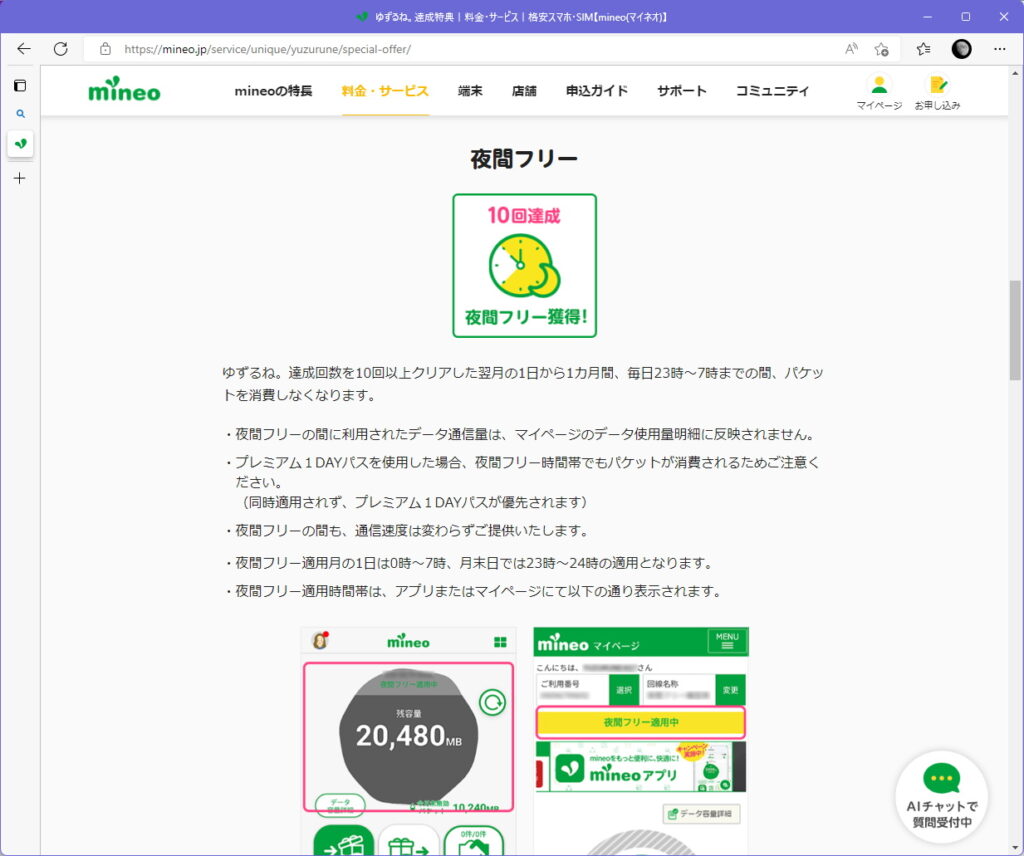Click the 20,480MB remaining data circle
This screenshot has height=856, width=1024.
409,736
